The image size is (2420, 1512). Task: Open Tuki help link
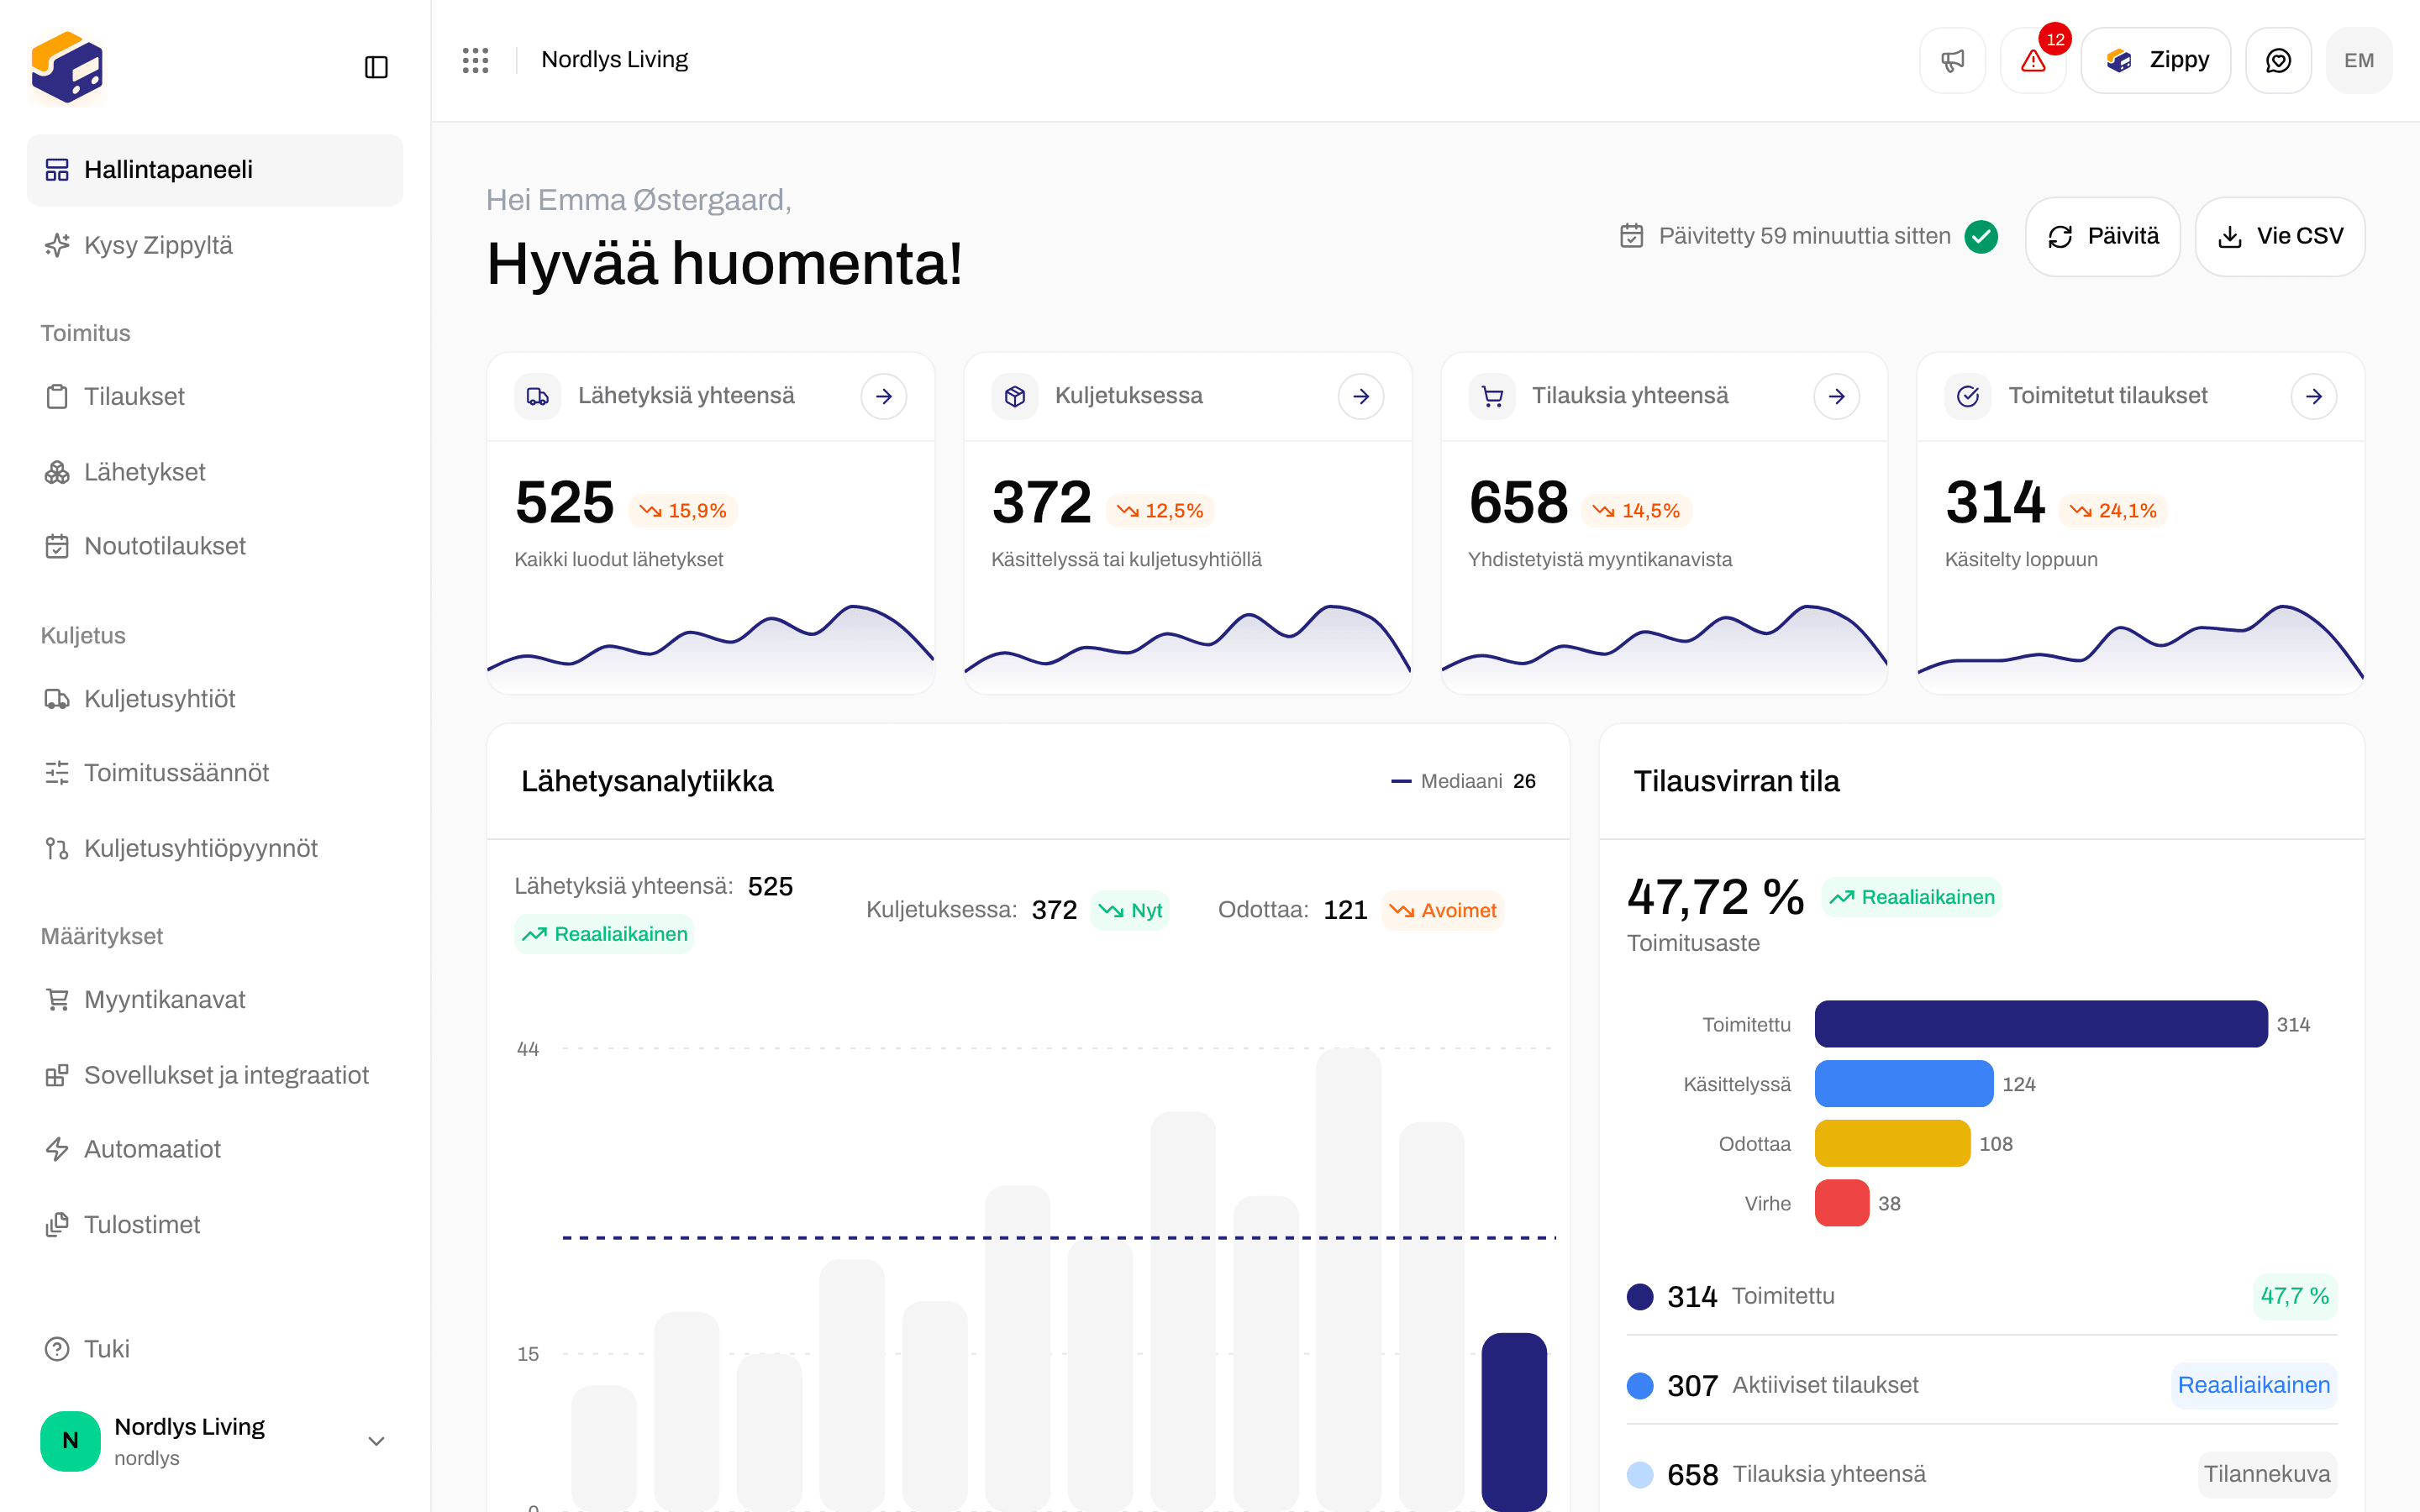coord(215,1349)
